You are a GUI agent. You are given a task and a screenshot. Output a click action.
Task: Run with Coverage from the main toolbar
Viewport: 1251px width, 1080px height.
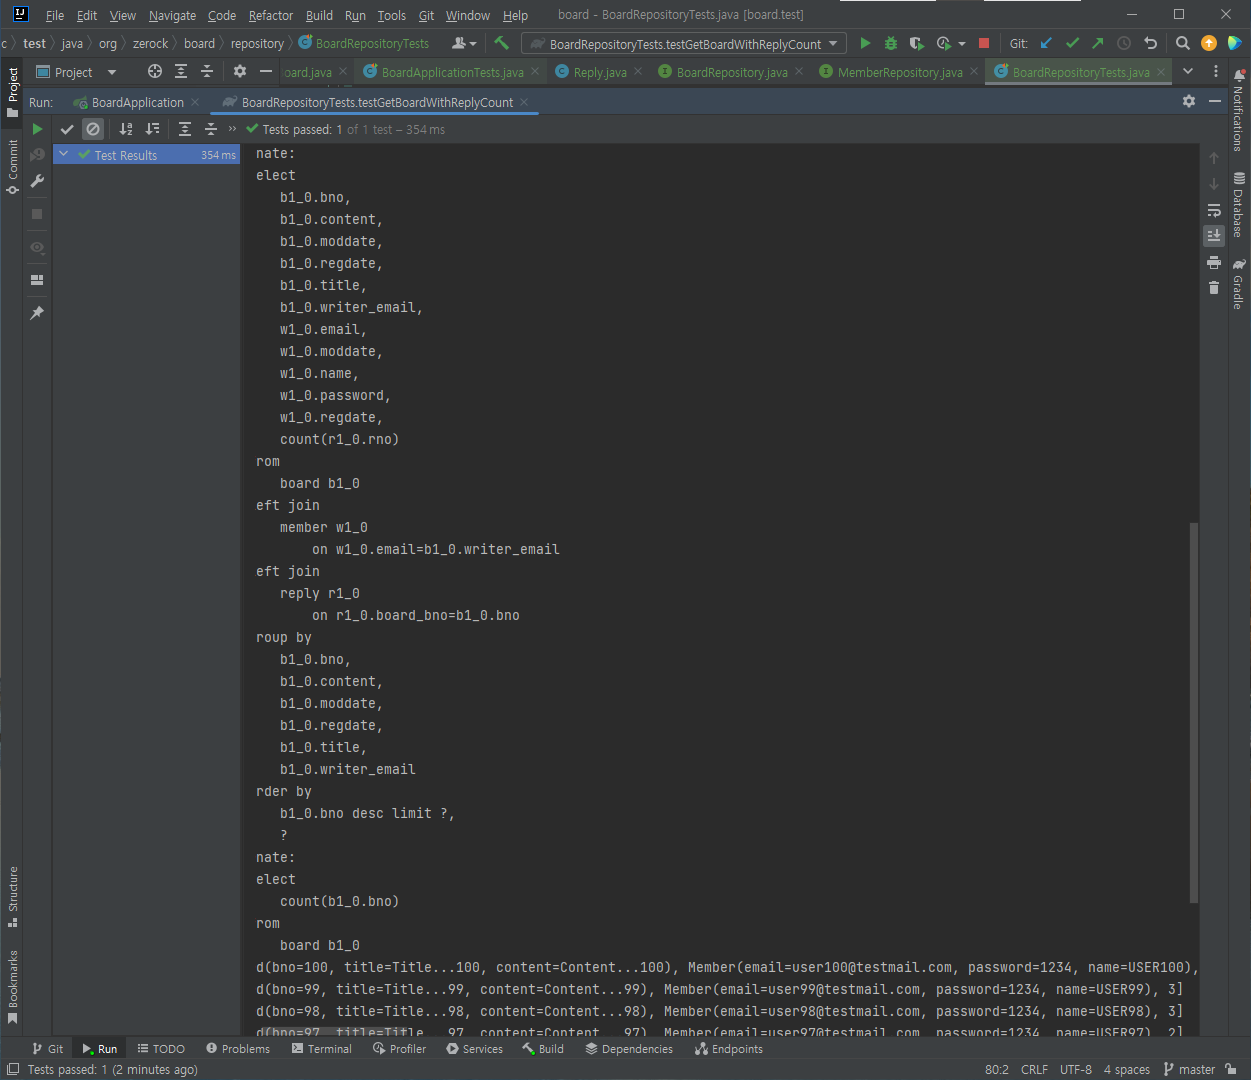[916, 43]
